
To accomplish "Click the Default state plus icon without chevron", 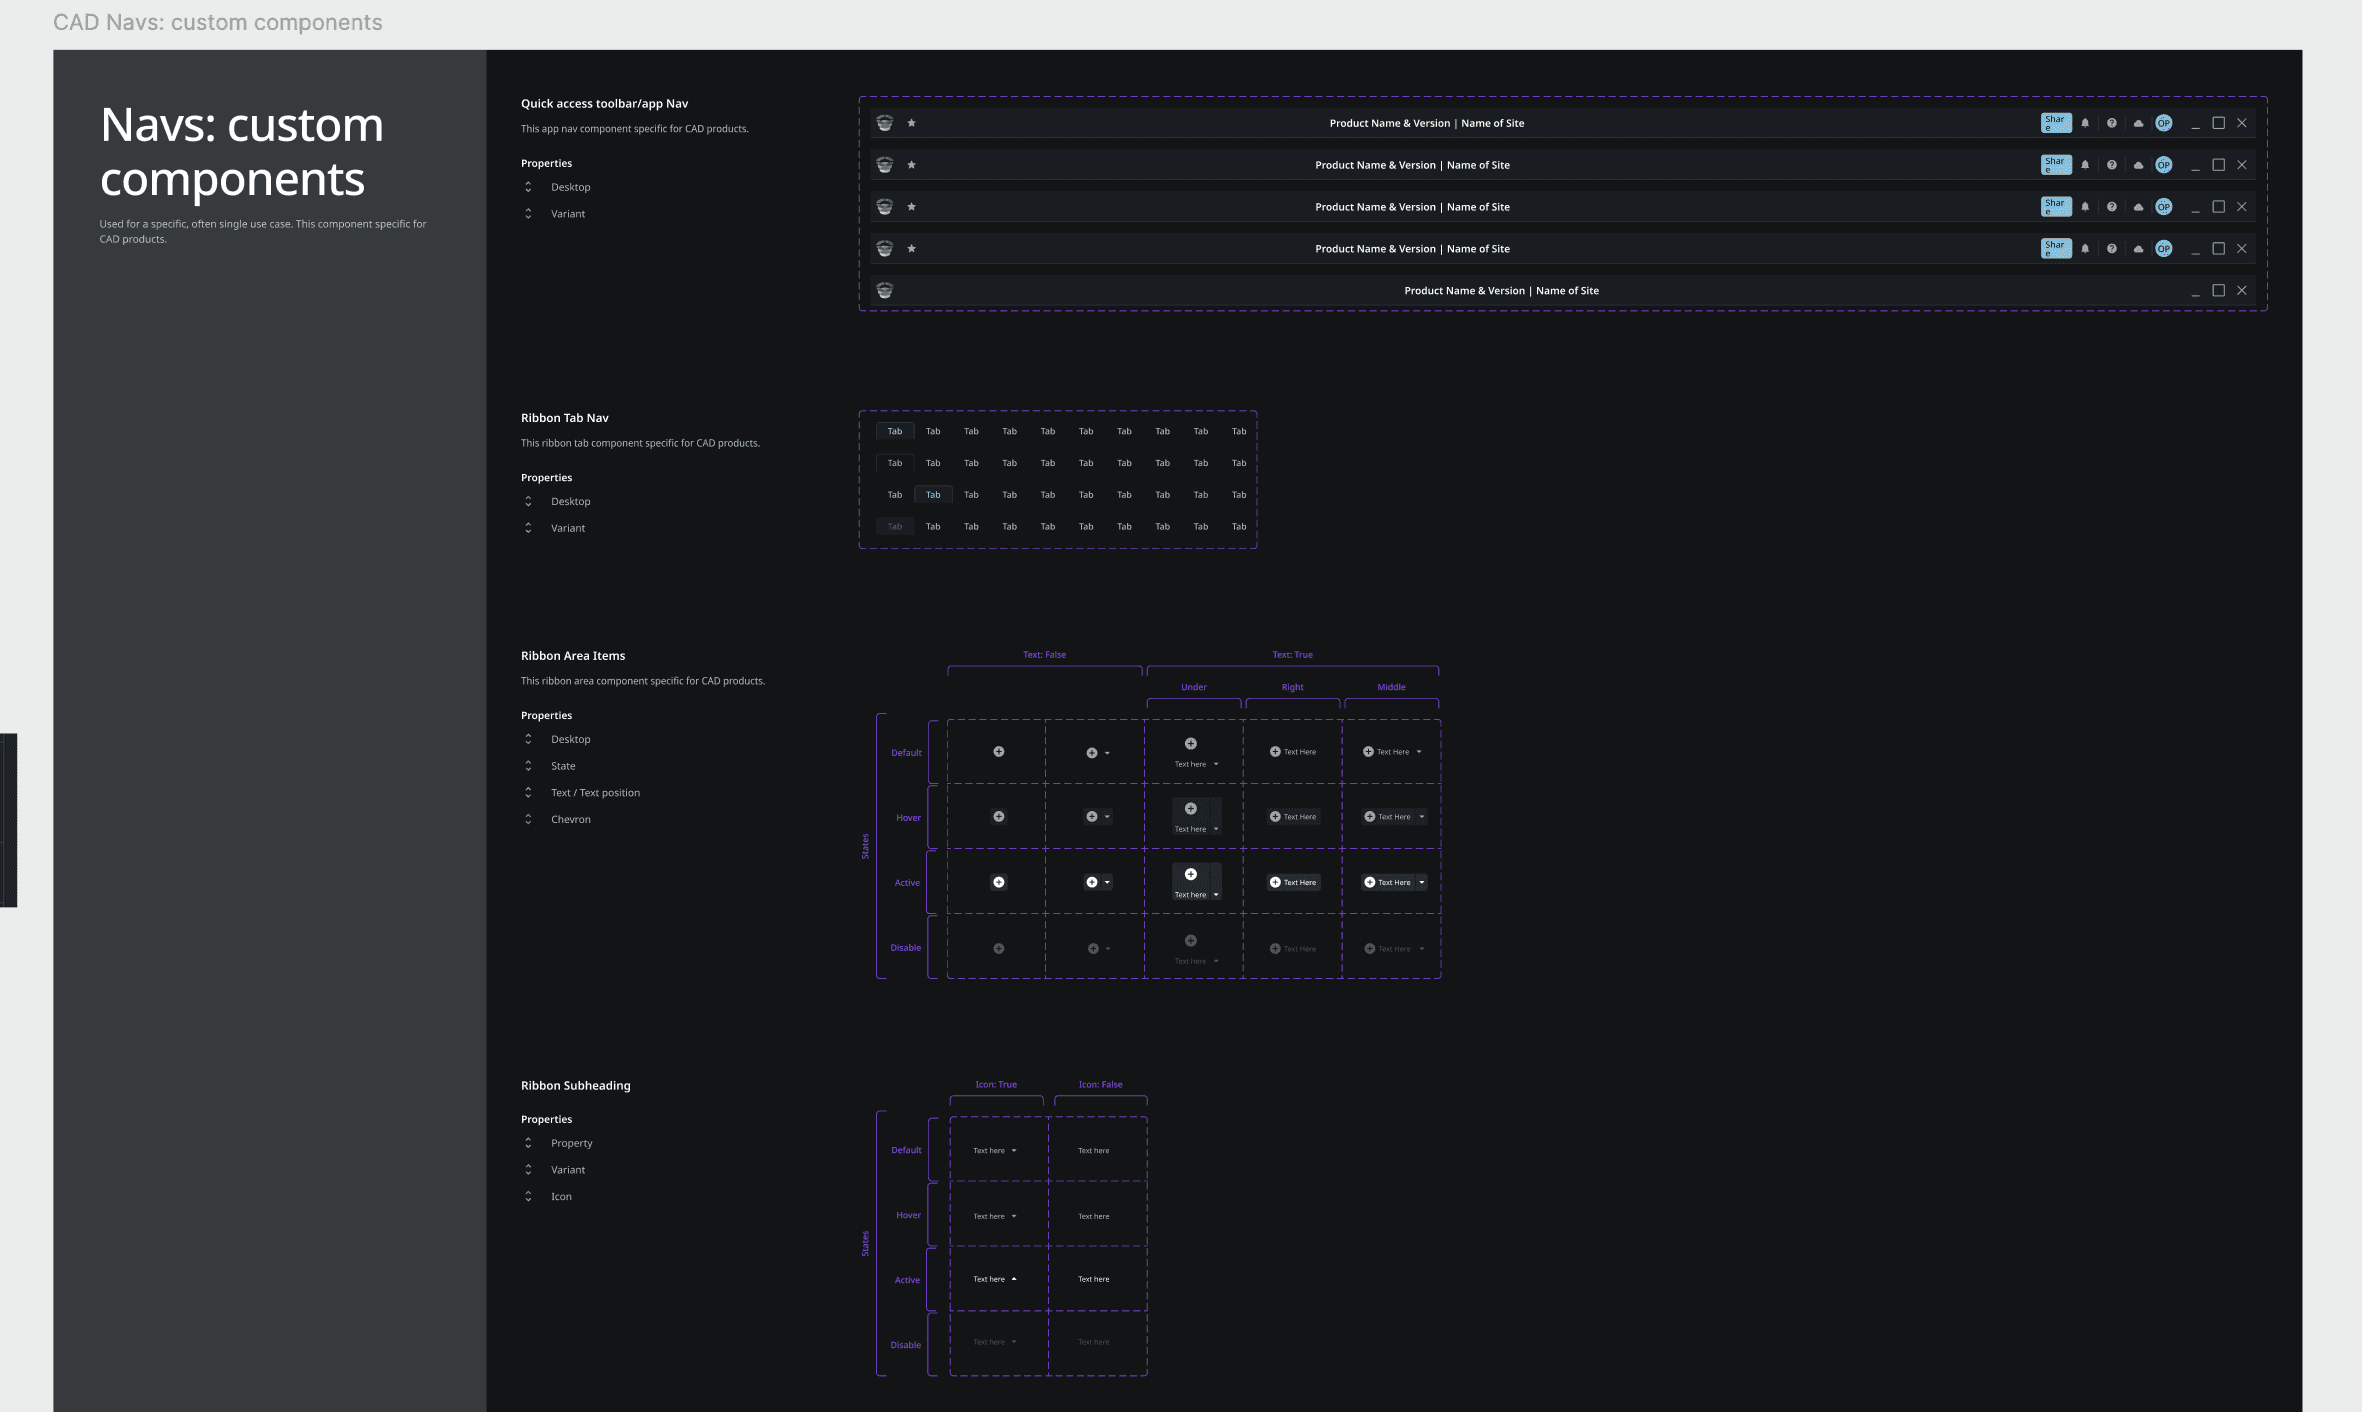I will (998, 752).
